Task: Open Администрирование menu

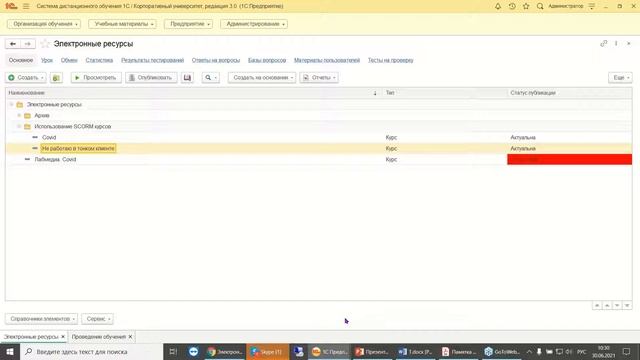Action: (254, 24)
